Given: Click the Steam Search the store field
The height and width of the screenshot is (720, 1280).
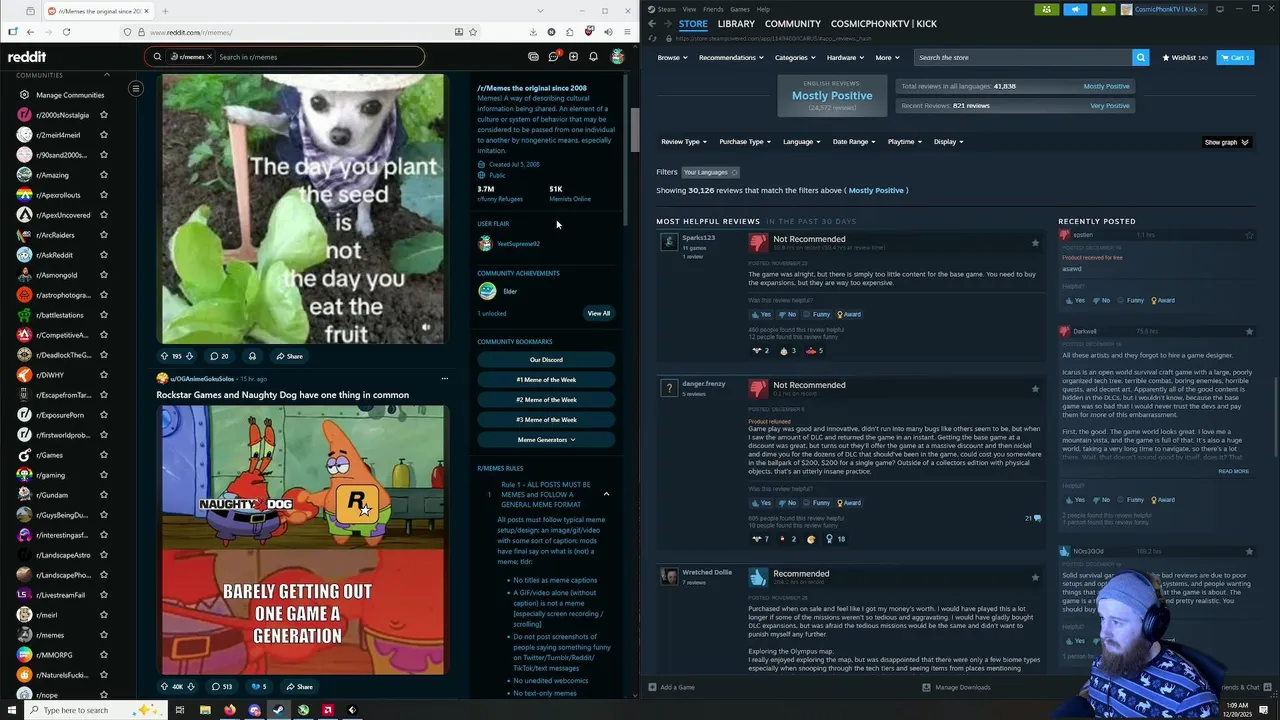Looking at the screenshot, I should coord(1023,57).
